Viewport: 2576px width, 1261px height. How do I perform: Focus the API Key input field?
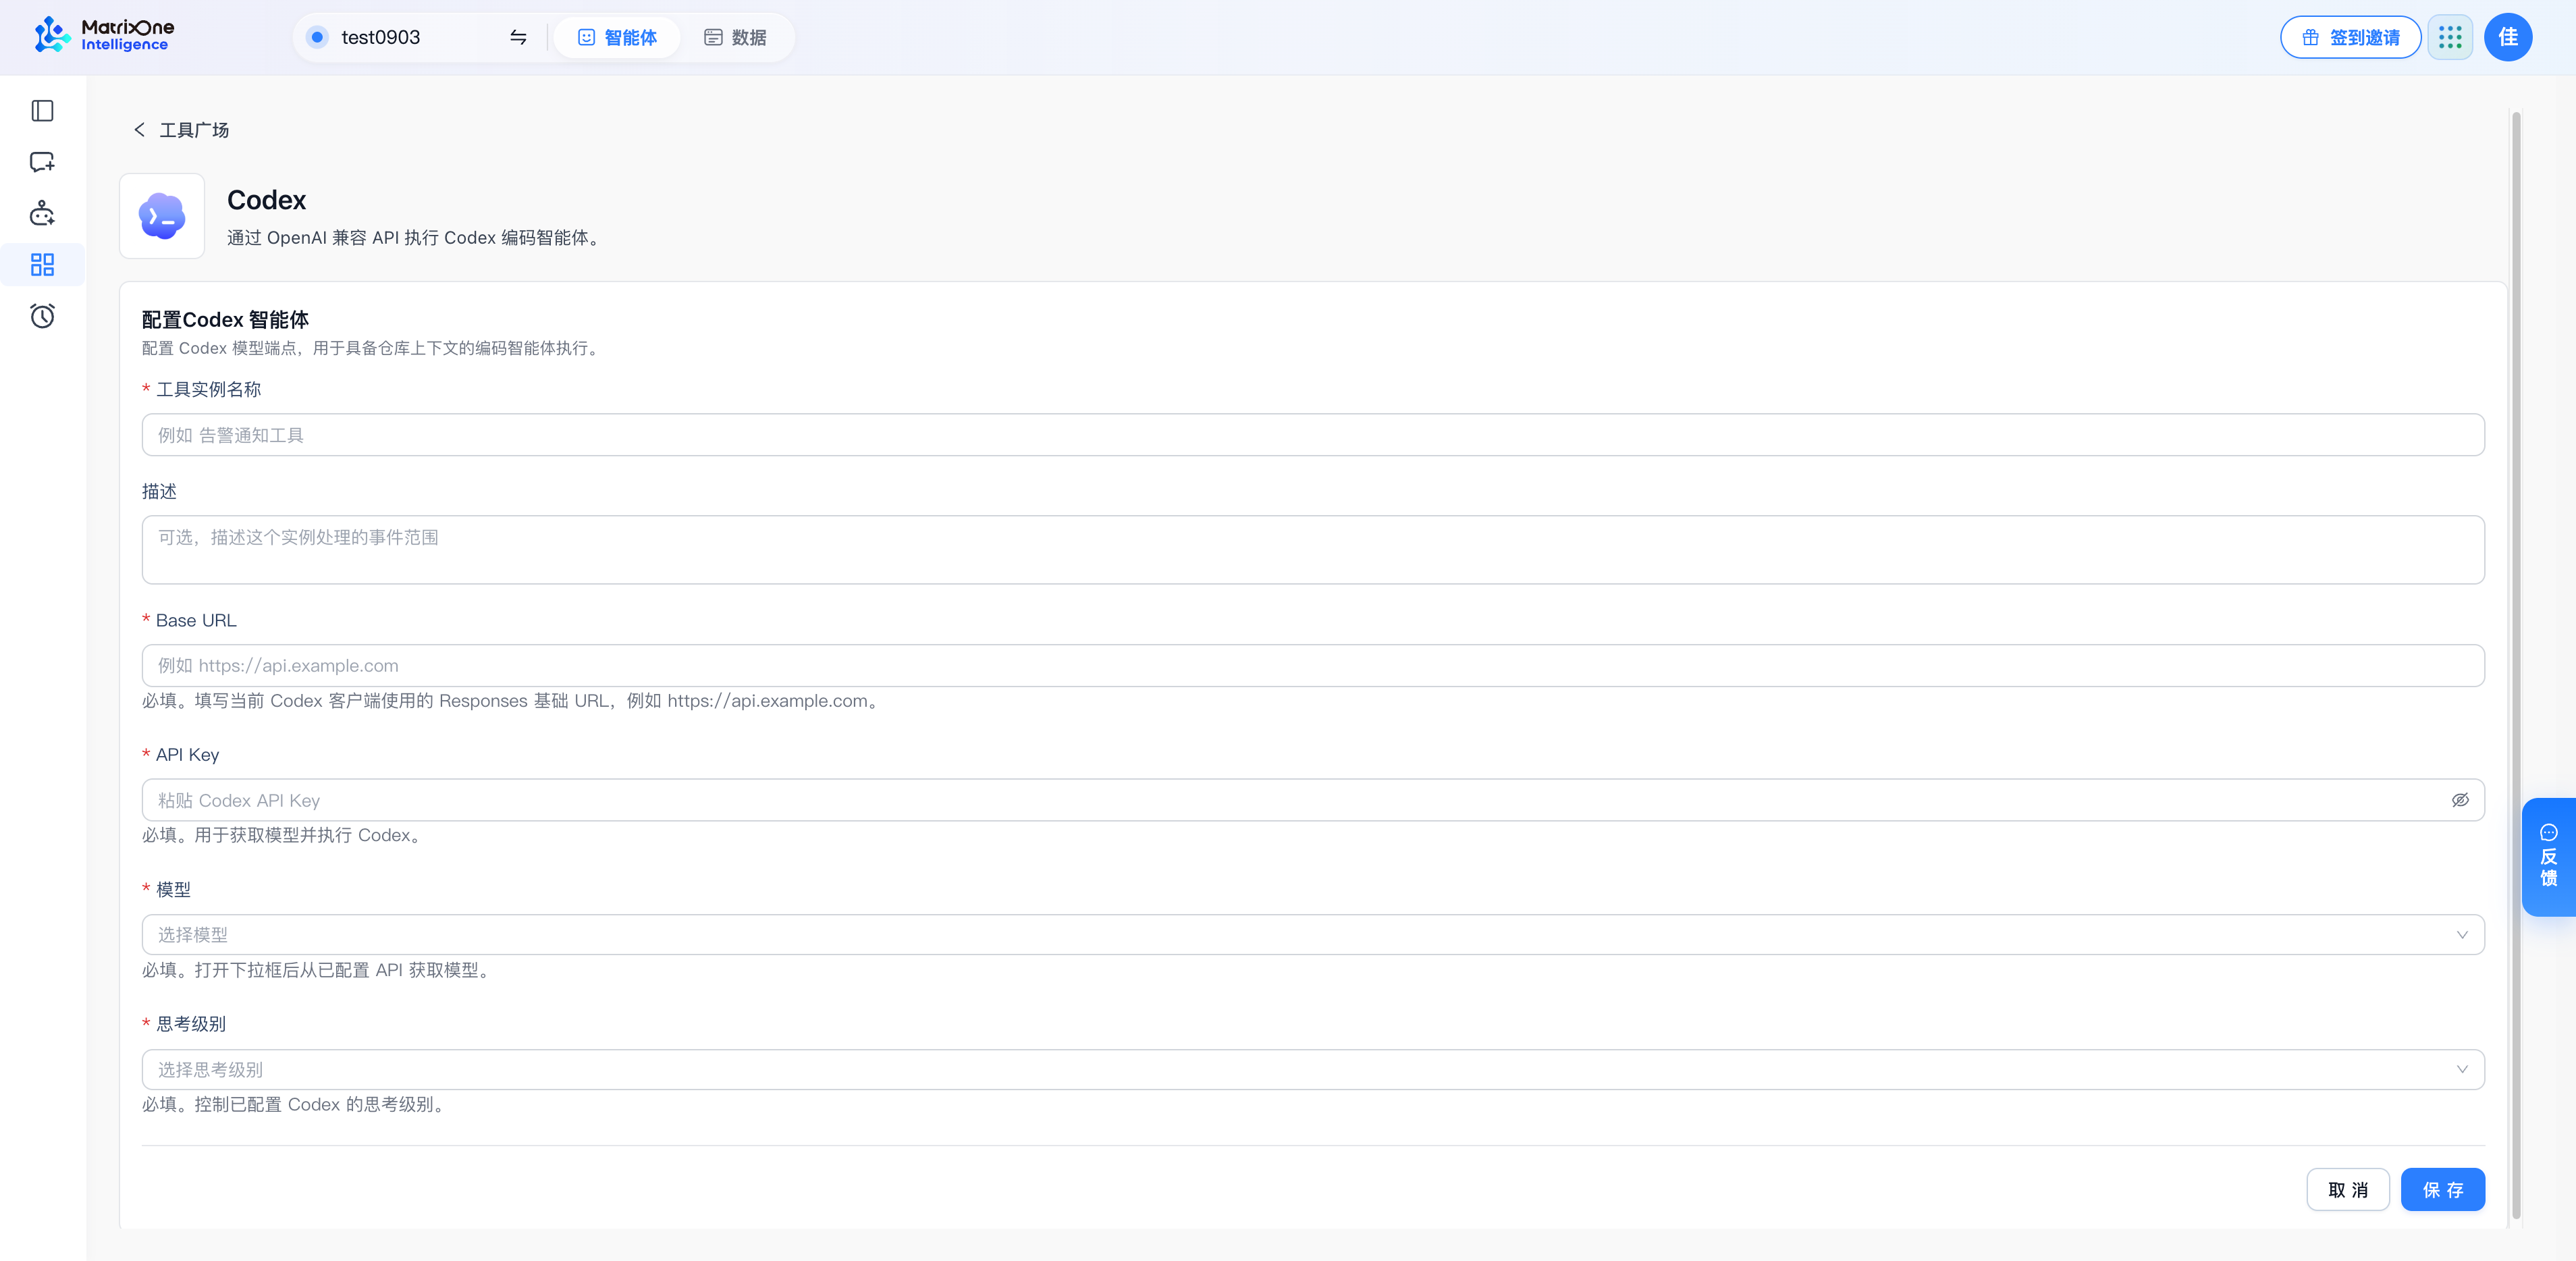1313,800
